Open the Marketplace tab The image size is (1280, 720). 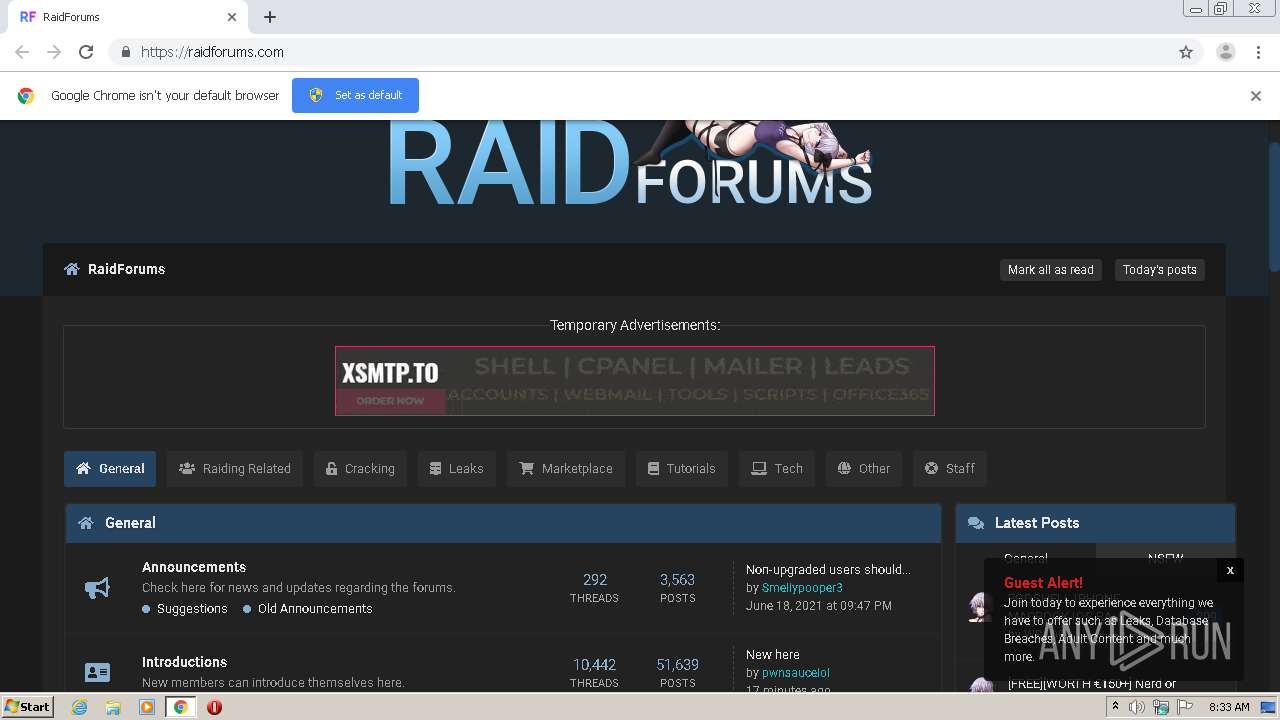pyautogui.click(x=566, y=468)
